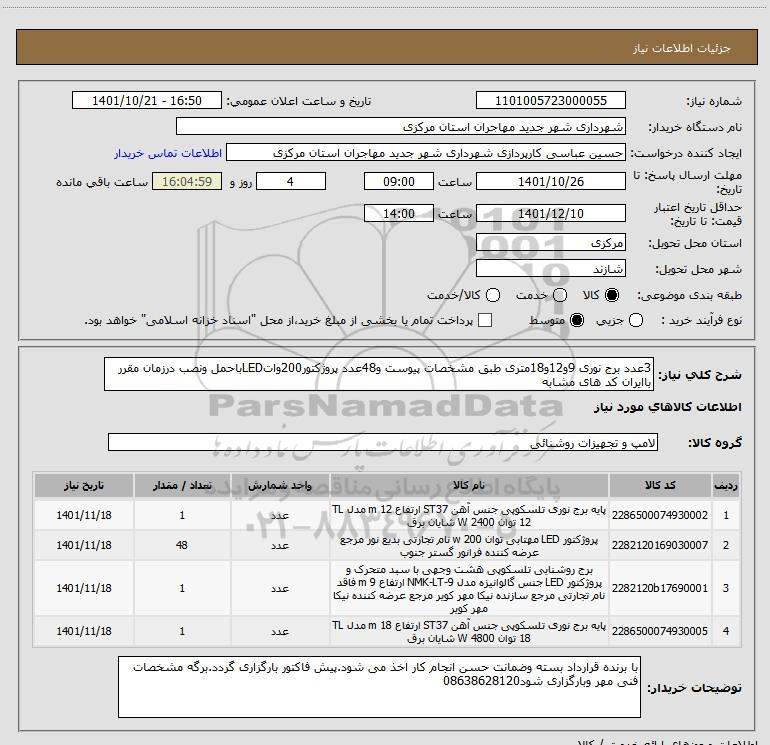Click the ردیف column header

click(726, 485)
